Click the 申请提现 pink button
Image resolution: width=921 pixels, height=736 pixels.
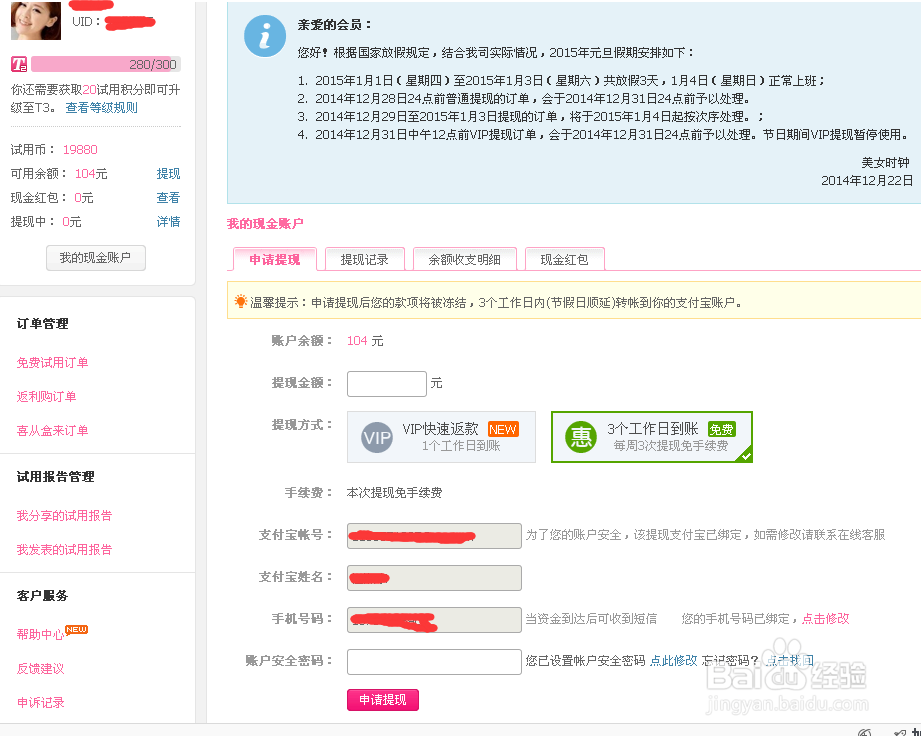[x=382, y=700]
